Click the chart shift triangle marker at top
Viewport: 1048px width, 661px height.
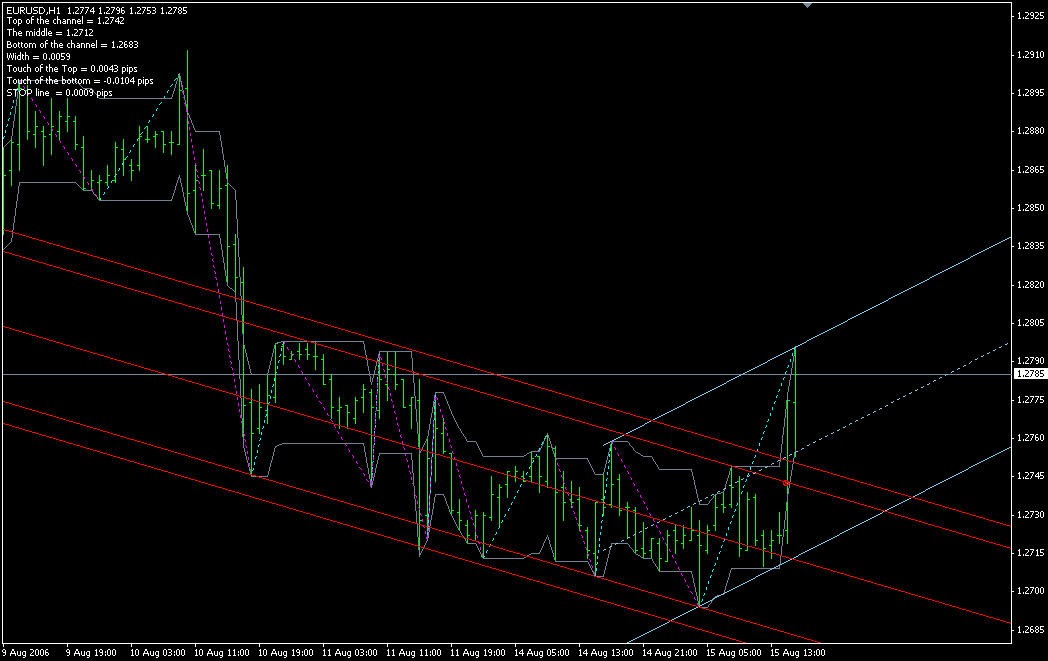coord(807,4)
